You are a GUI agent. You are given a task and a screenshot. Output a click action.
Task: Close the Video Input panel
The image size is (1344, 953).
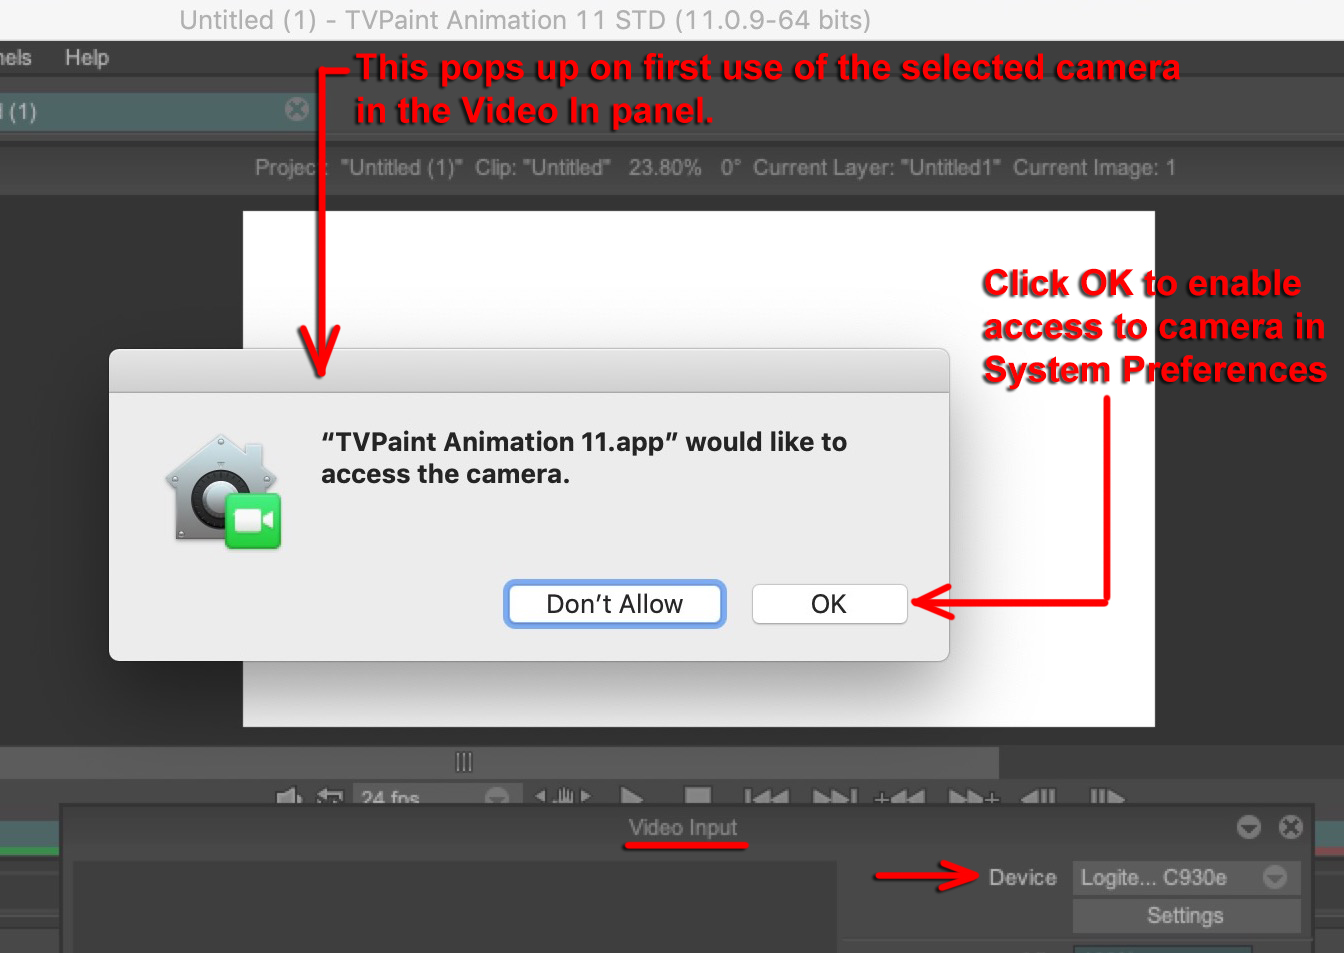[1291, 827]
